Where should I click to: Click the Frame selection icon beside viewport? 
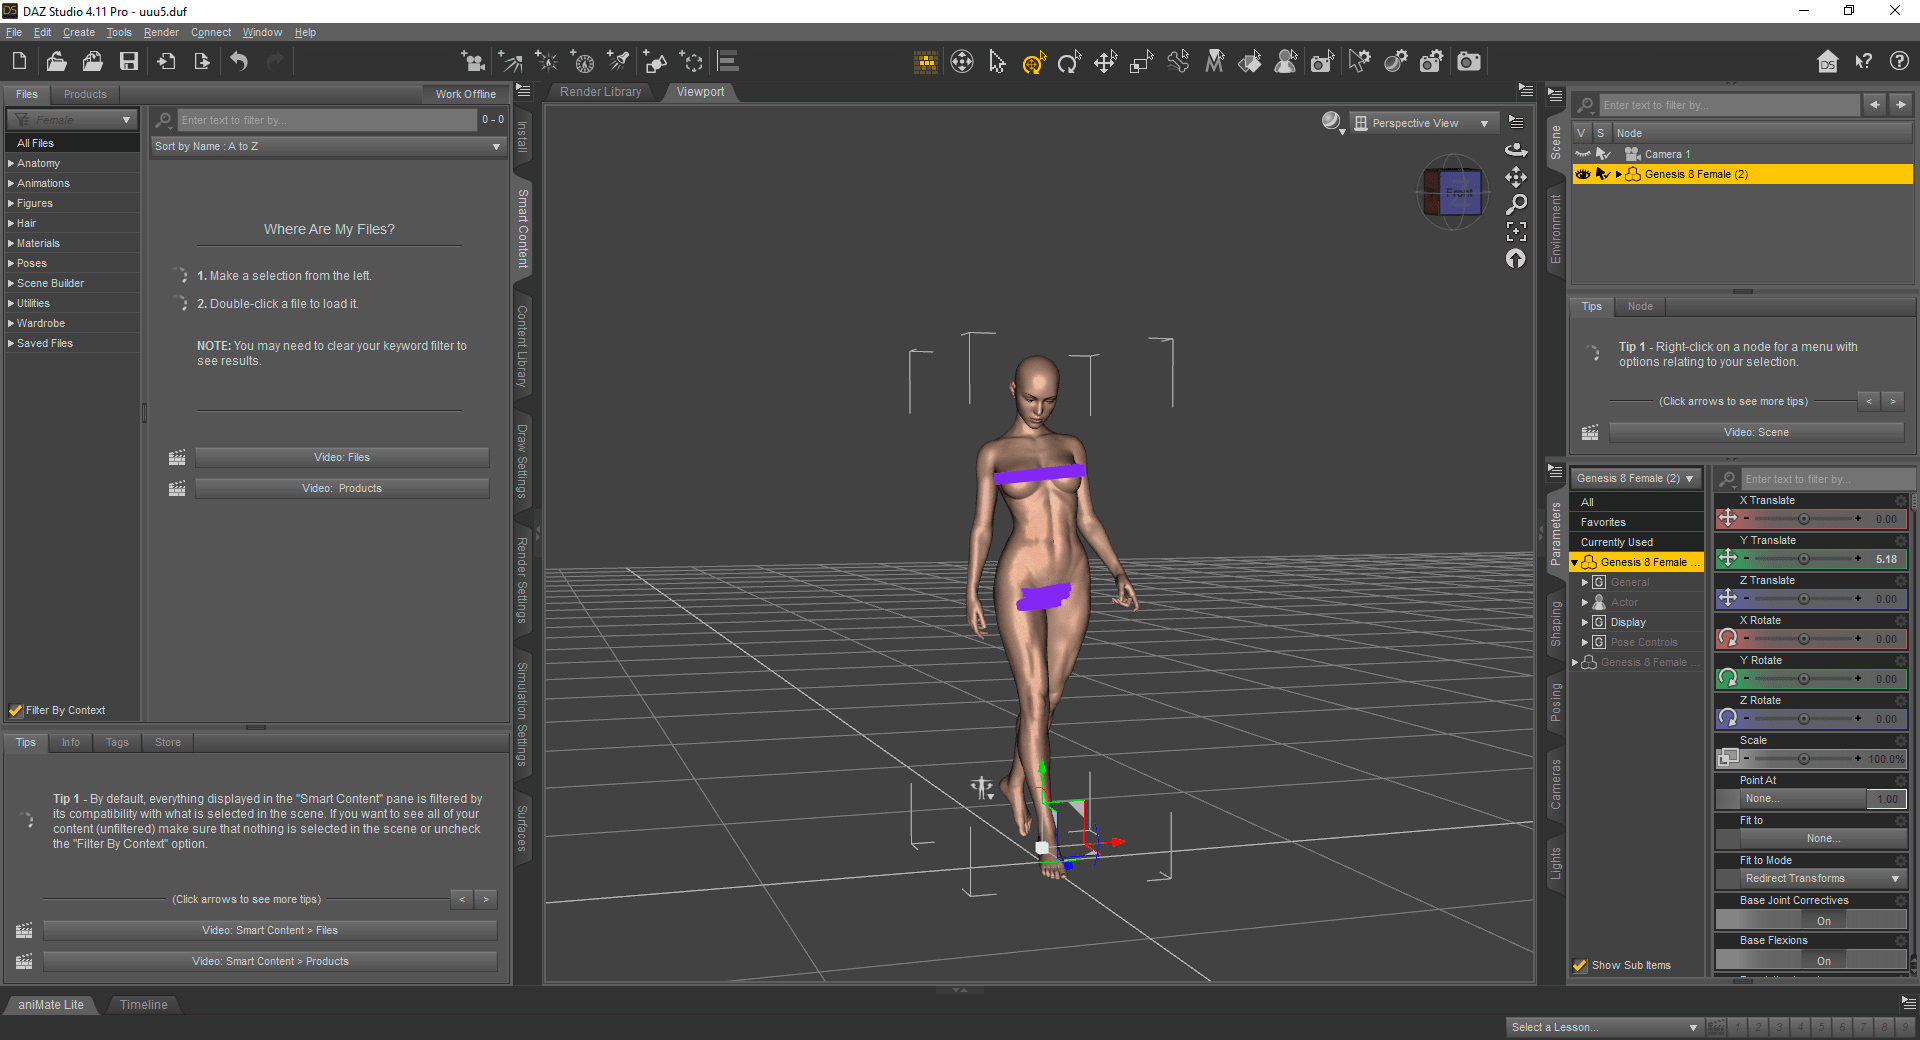click(x=1516, y=232)
